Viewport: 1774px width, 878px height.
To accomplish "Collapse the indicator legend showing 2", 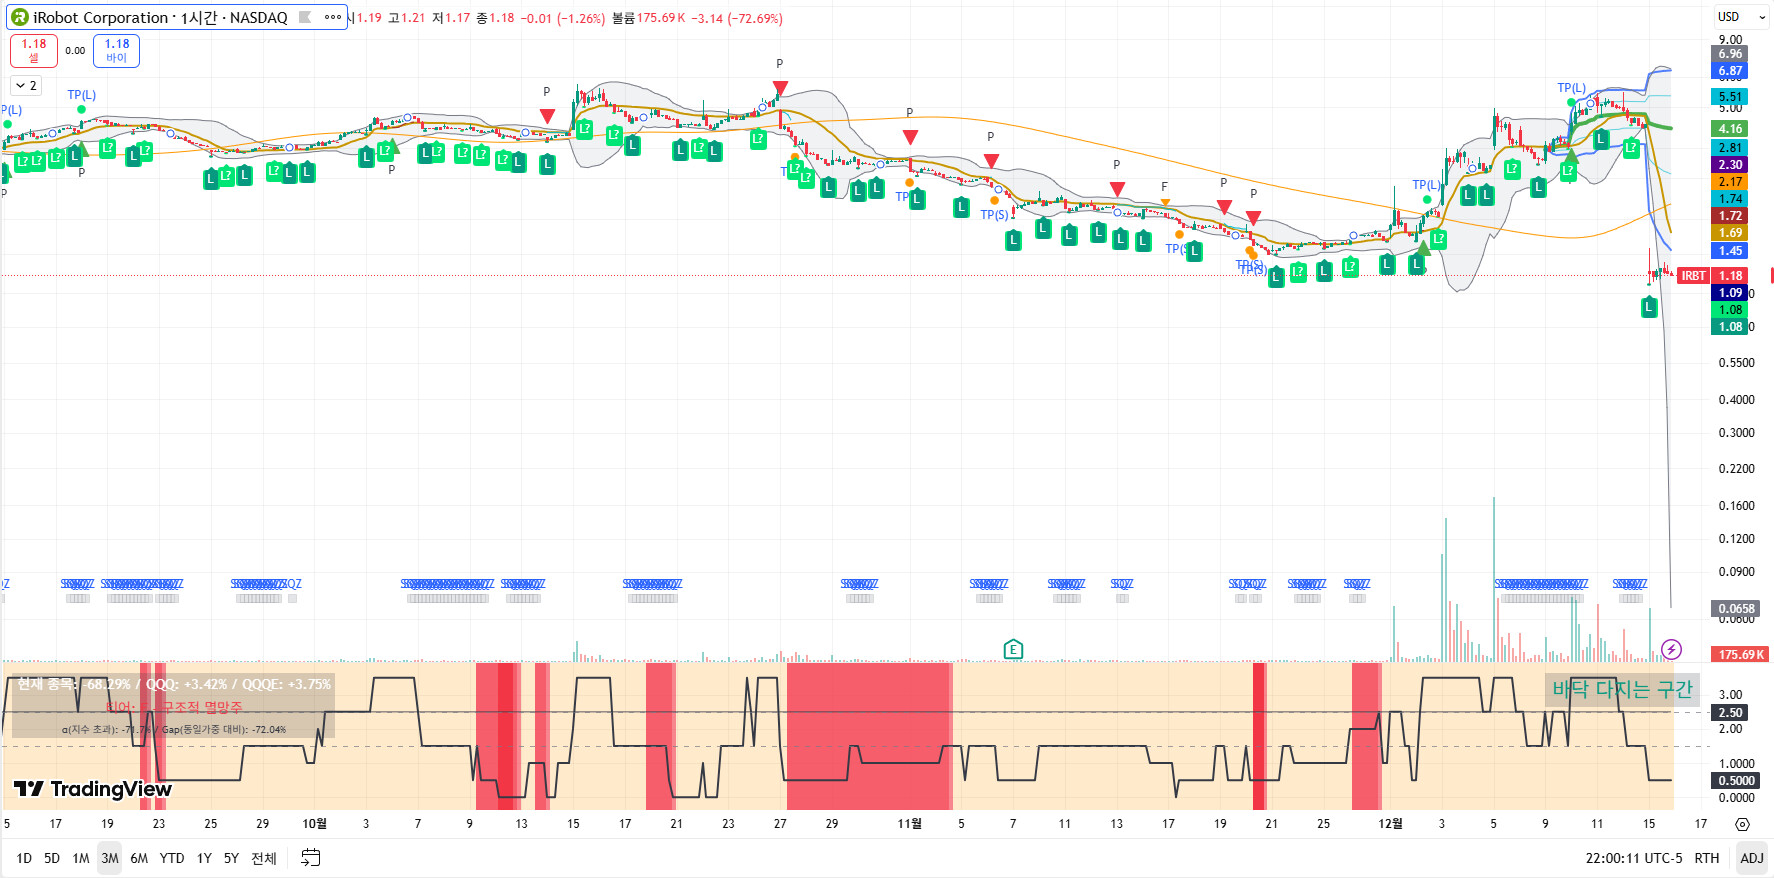I will pyautogui.click(x=26, y=86).
